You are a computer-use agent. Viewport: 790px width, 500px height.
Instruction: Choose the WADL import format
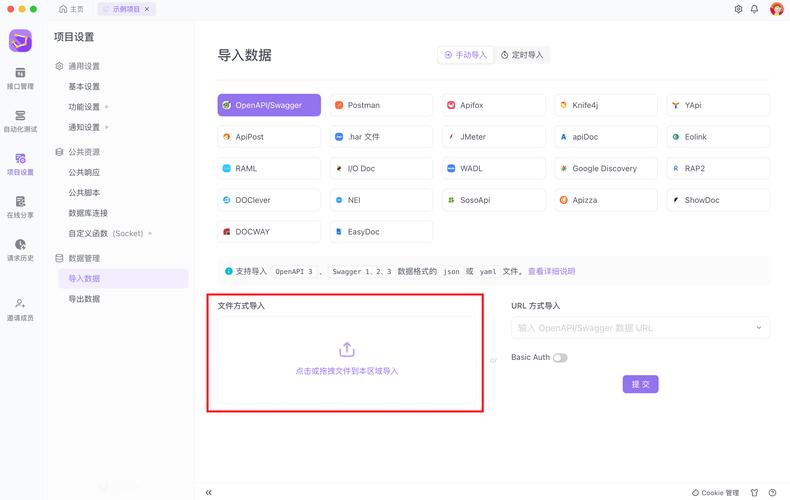(x=494, y=168)
